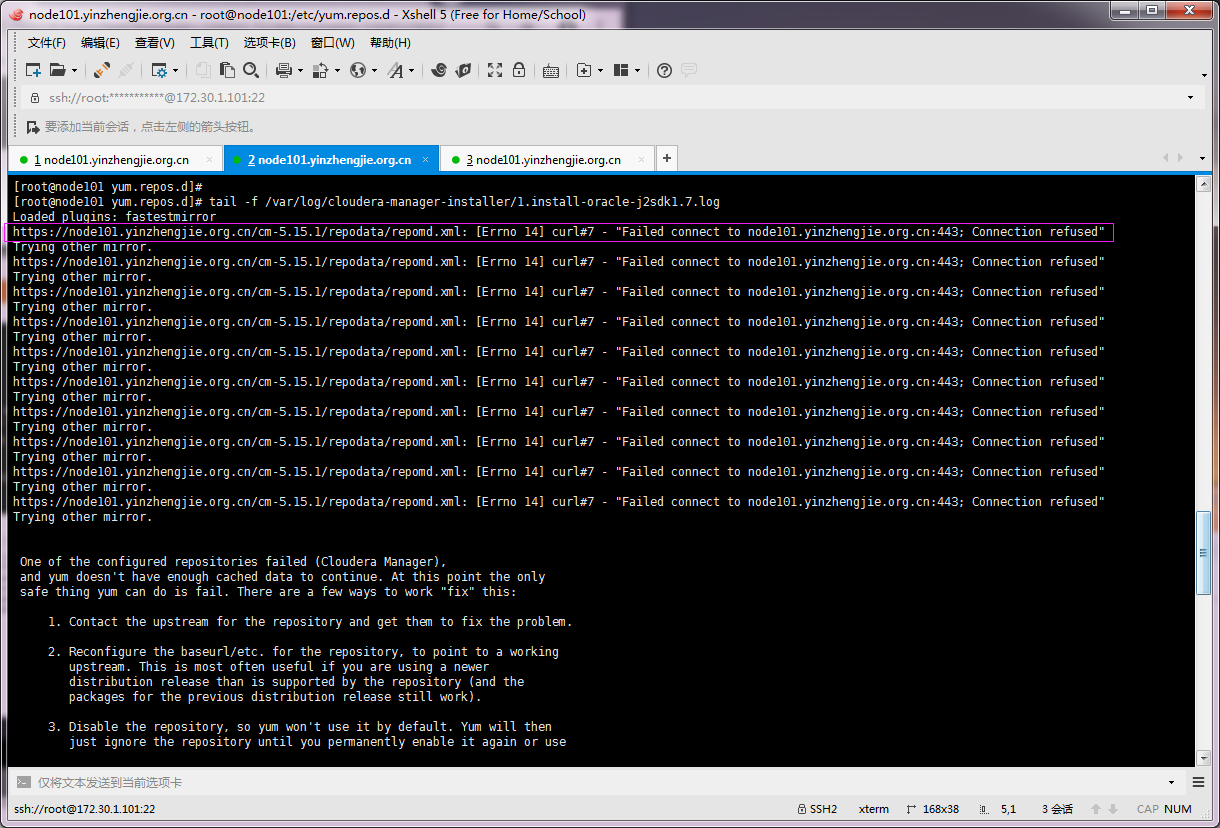
Task: Expand the Print dropdown arrow
Action: pos(300,71)
